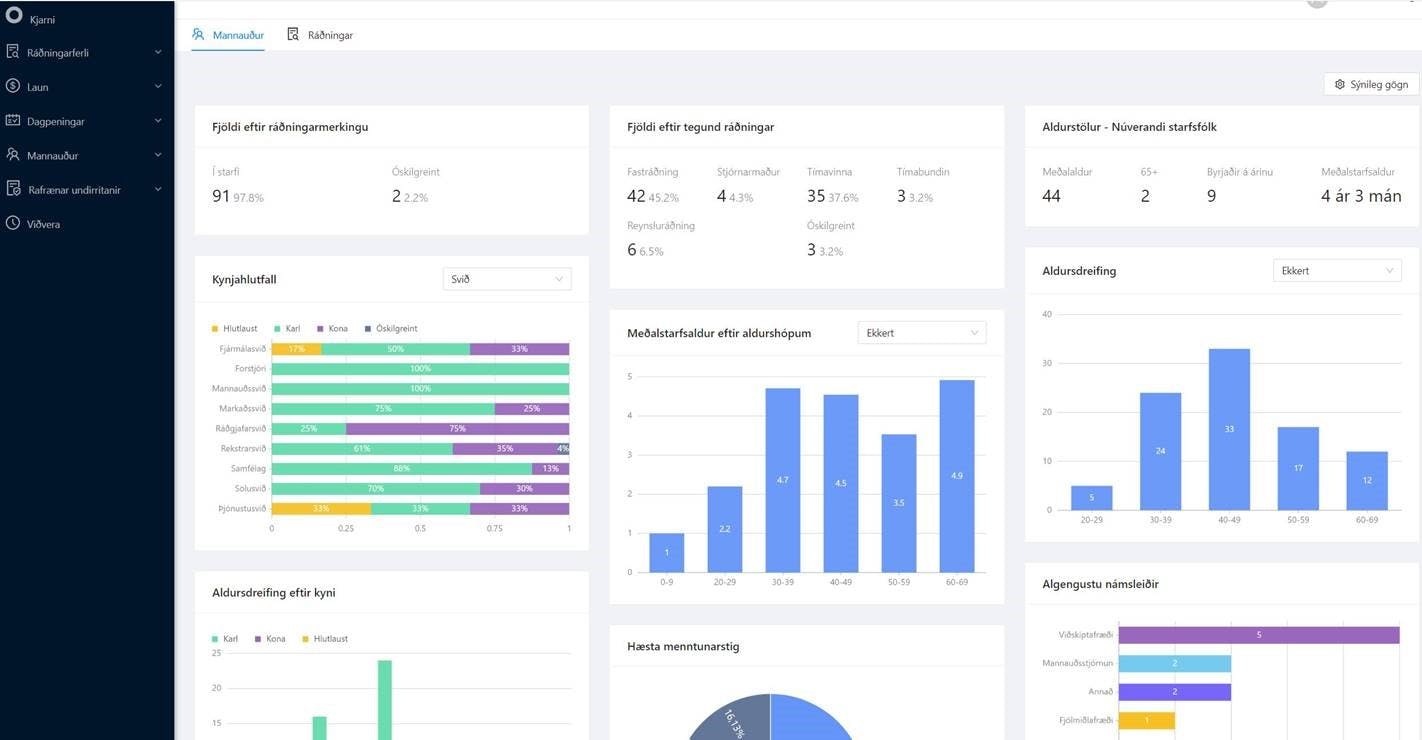
Task: Open Ekkert dropdown in Meðalstarfsaldur card
Action: [922, 333]
